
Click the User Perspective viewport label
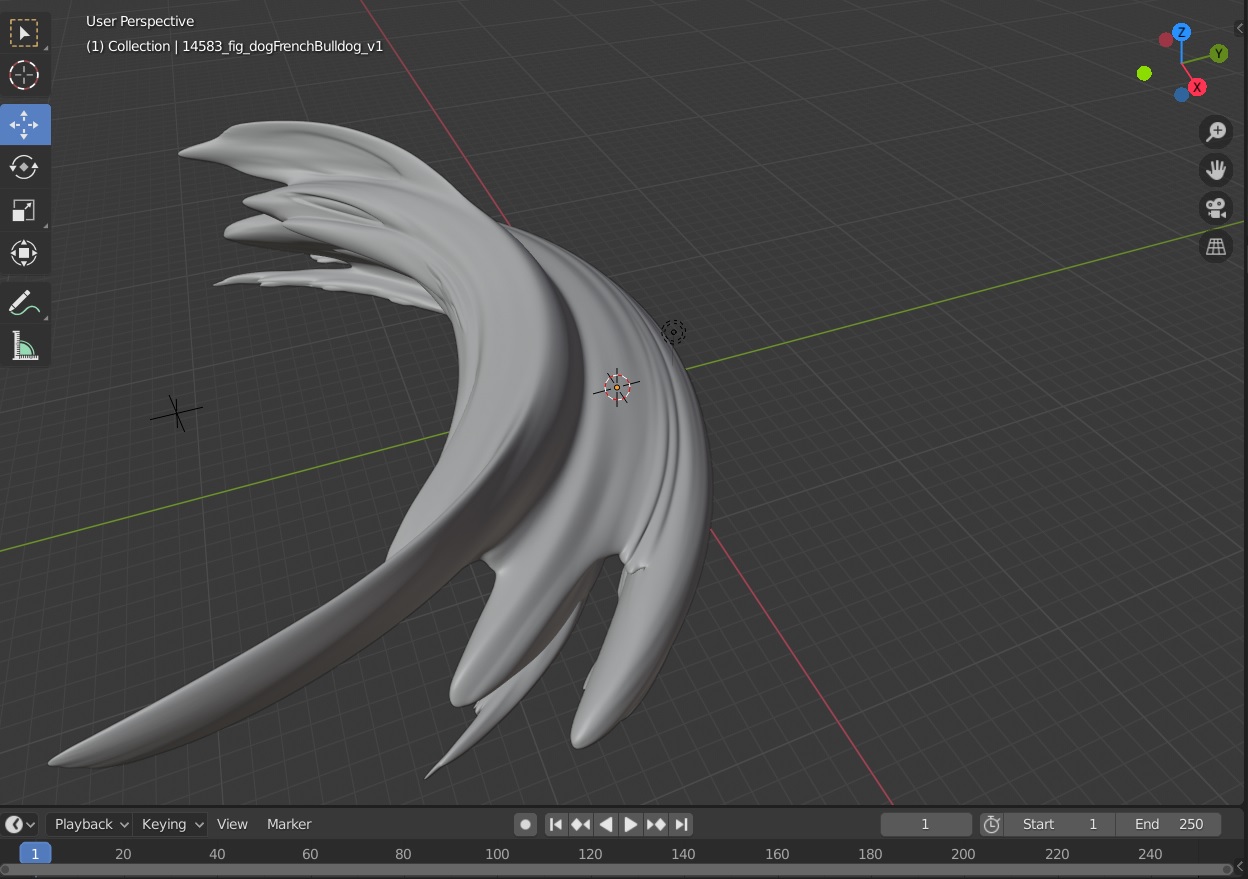(140, 21)
